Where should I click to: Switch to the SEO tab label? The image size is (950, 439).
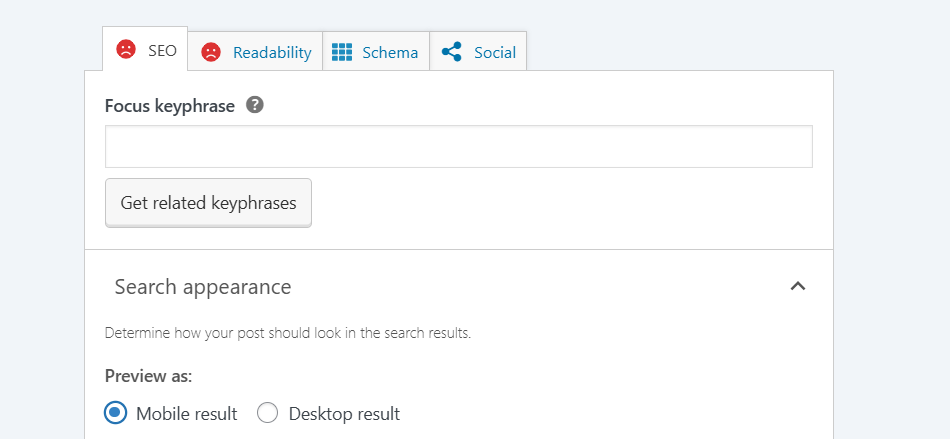(162, 51)
